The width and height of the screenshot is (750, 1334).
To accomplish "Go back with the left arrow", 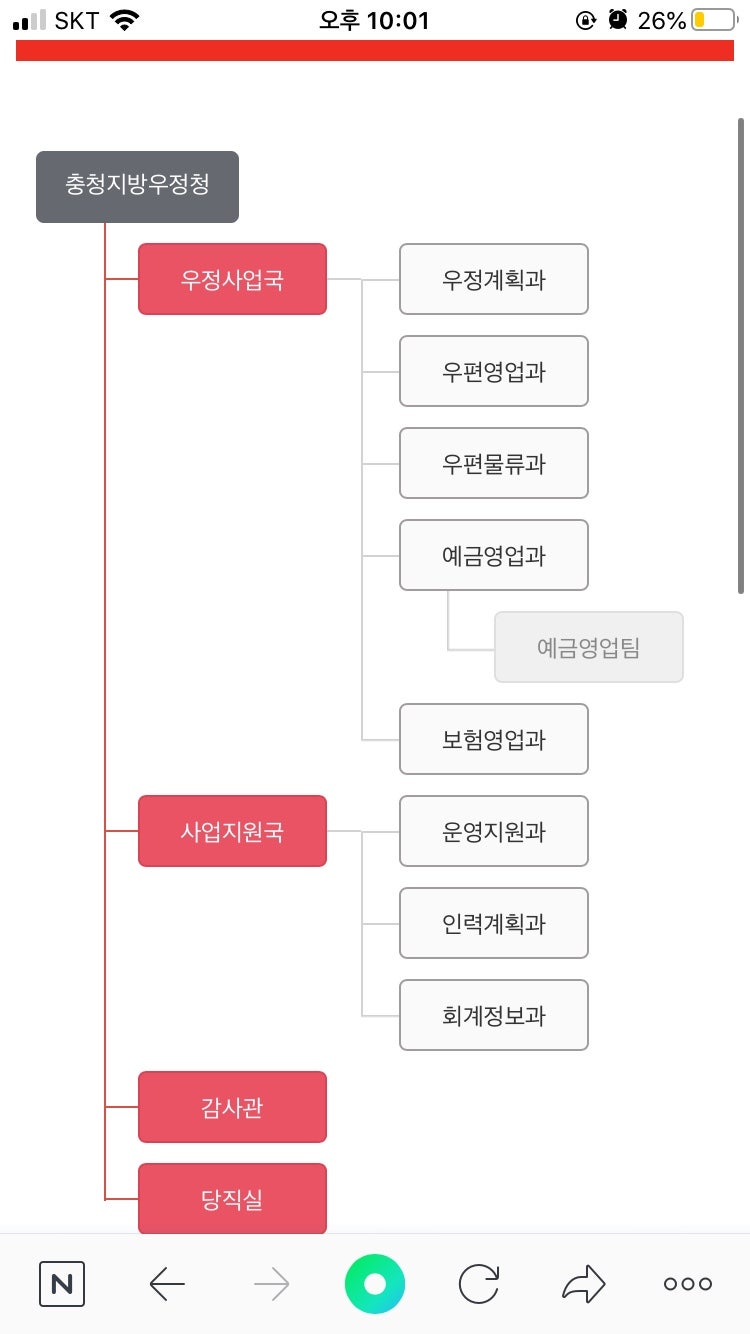I will tap(167, 1284).
